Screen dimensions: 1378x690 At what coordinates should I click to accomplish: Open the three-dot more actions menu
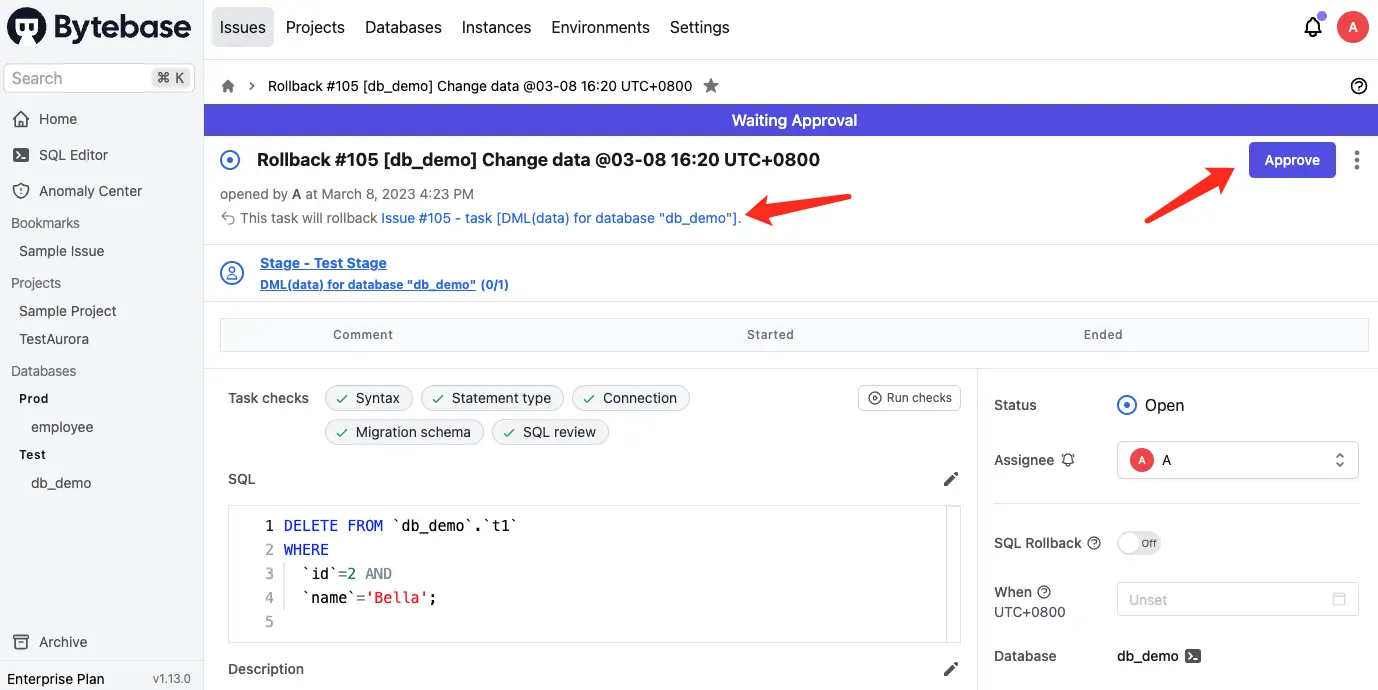(1356, 160)
